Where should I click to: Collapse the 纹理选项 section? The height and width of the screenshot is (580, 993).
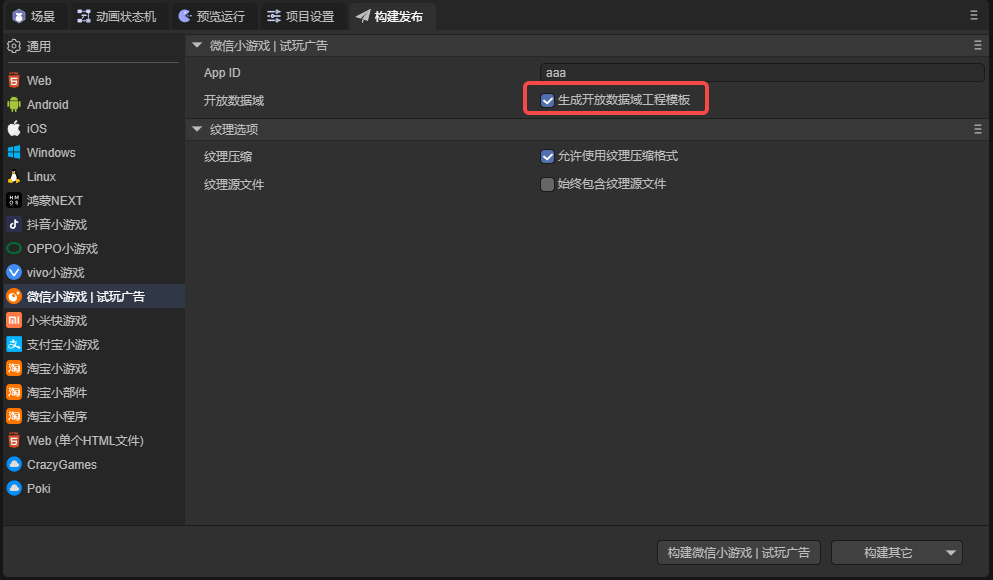tap(197, 129)
